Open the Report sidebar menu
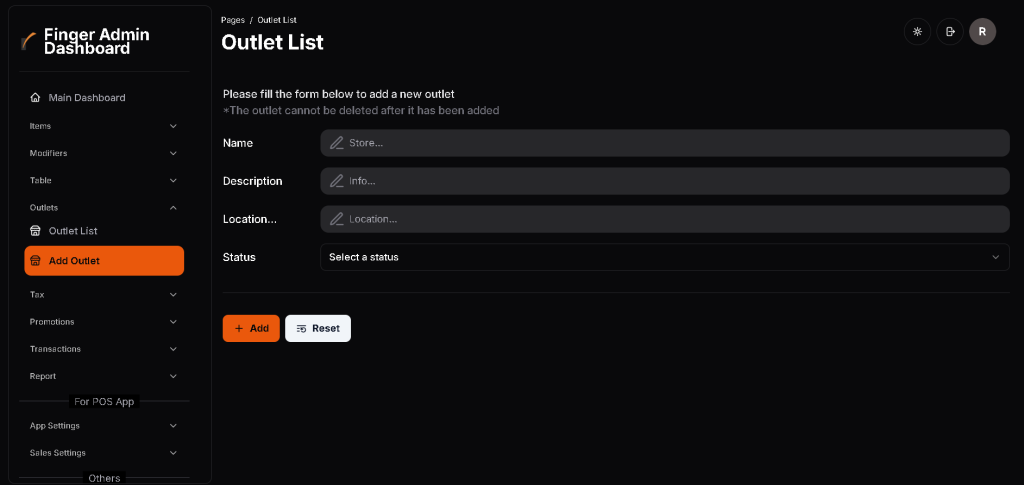The image size is (1024, 485). pos(103,376)
